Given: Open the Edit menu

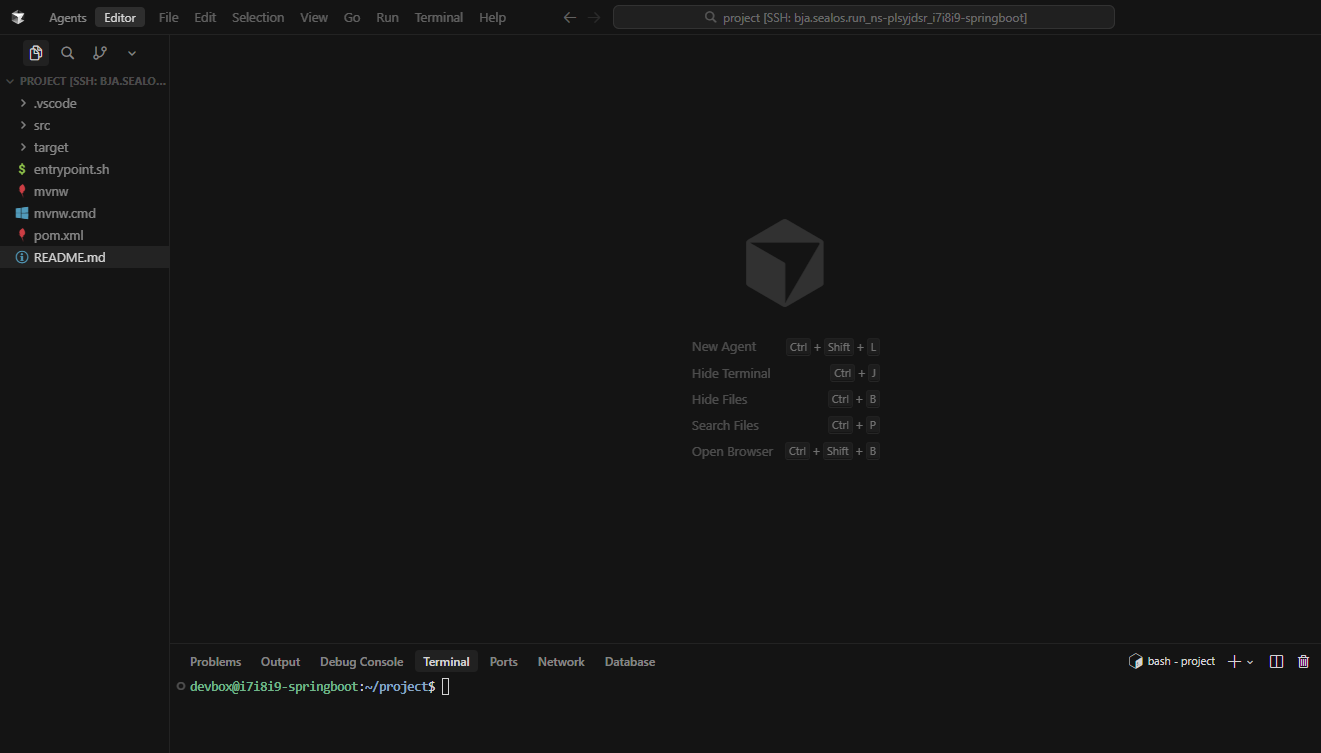Looking at the screenshot, I should (x=205, y=17).
